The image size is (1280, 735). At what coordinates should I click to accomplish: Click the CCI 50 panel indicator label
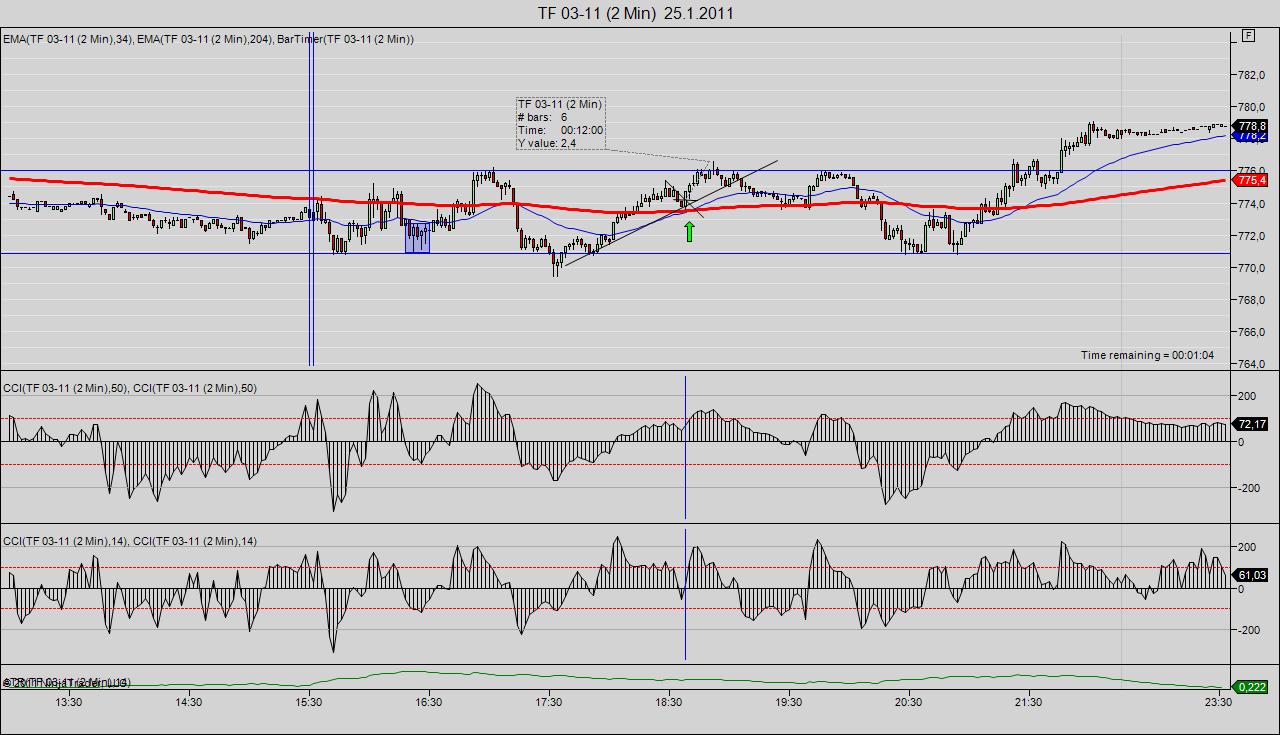[130, 388]
